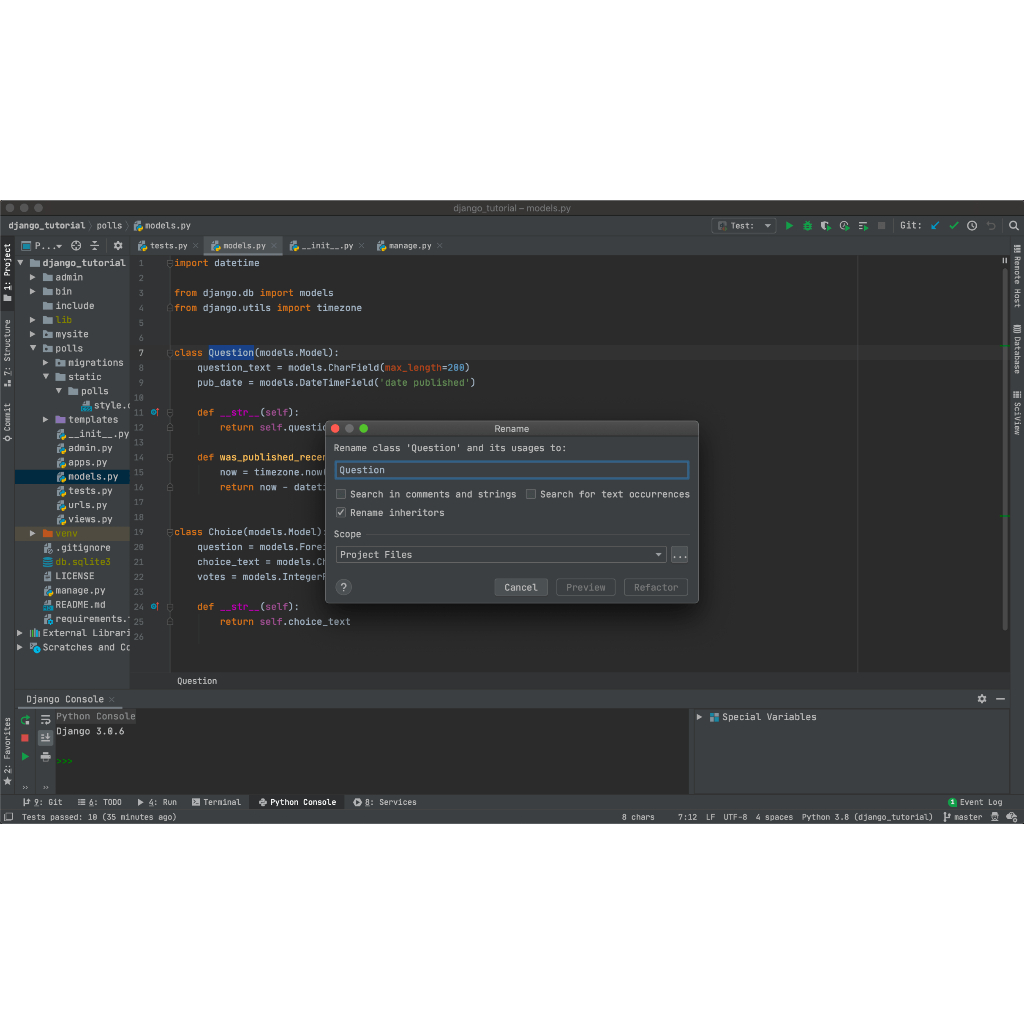Click the scope browse ellipsis button
Screen dimensions: 1024x1024
tap(679, 555)
